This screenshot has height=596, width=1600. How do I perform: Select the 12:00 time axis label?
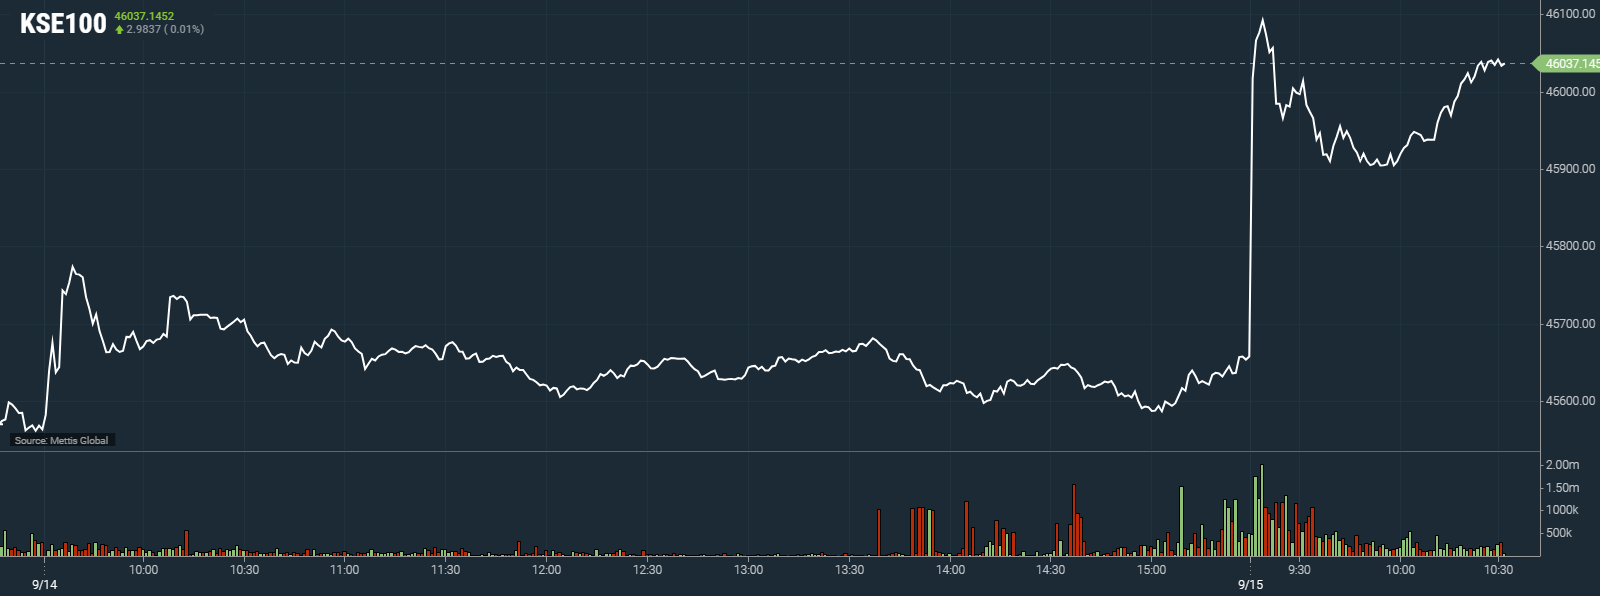tap(546, 570)
